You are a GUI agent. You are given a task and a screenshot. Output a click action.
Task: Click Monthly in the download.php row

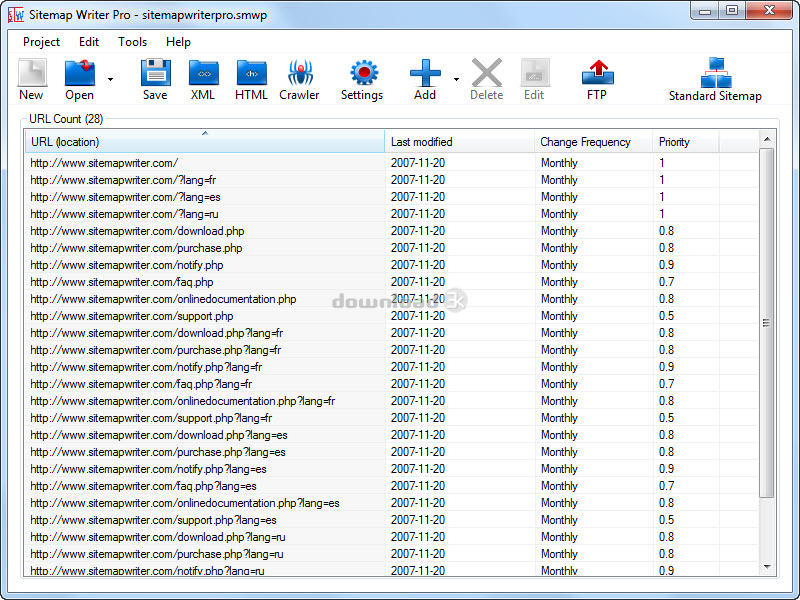[x=559, y=231]
